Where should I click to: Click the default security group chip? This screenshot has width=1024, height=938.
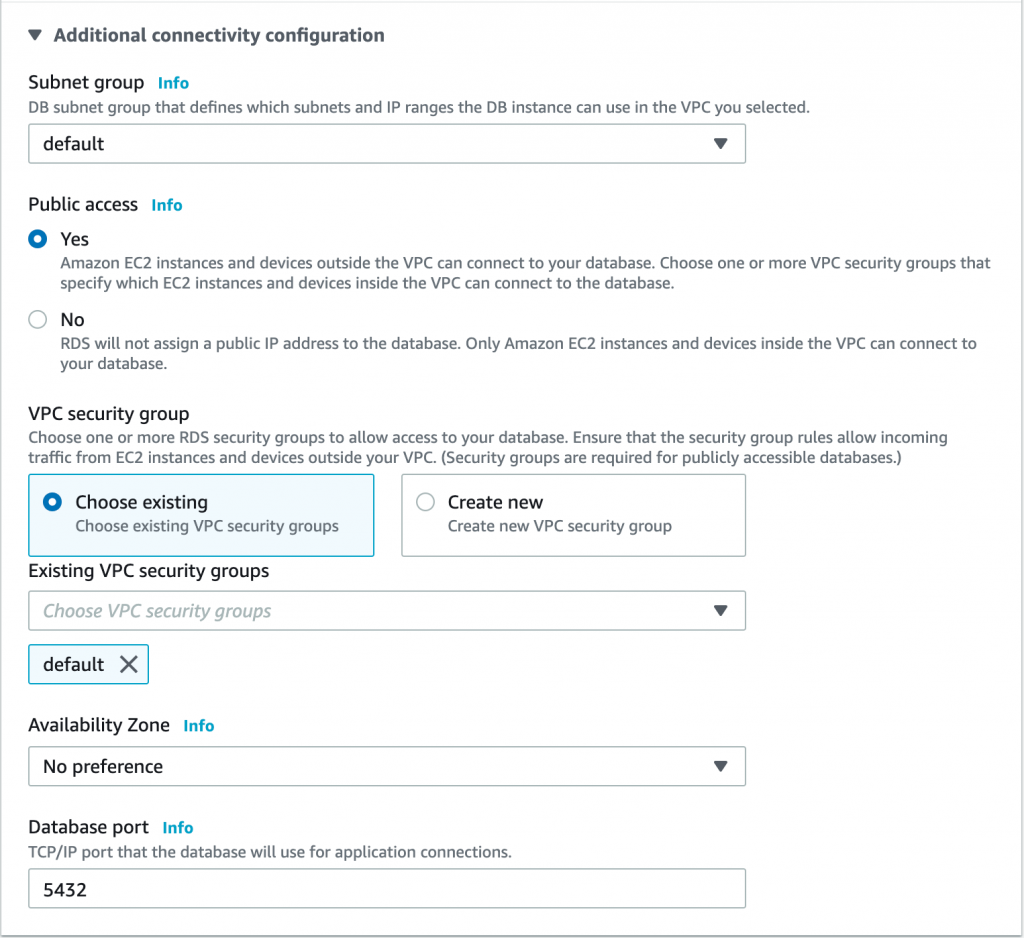[74, 665]
